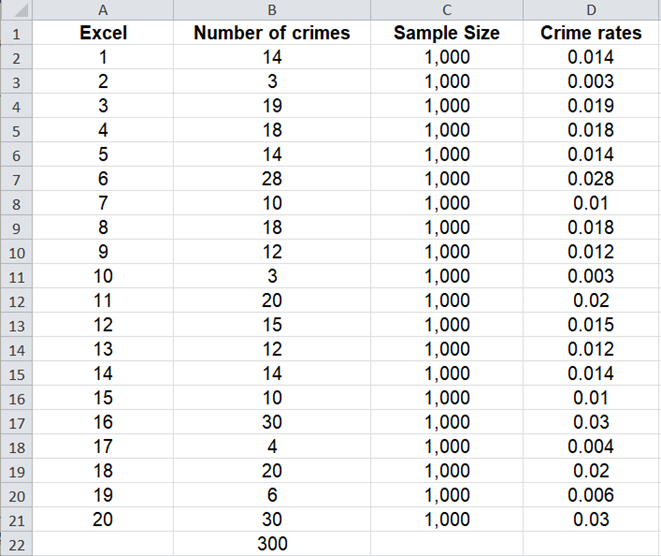Select the Sample Size cell in row 10
Viewport: 661px width, 556px height.
coord(446,252)
